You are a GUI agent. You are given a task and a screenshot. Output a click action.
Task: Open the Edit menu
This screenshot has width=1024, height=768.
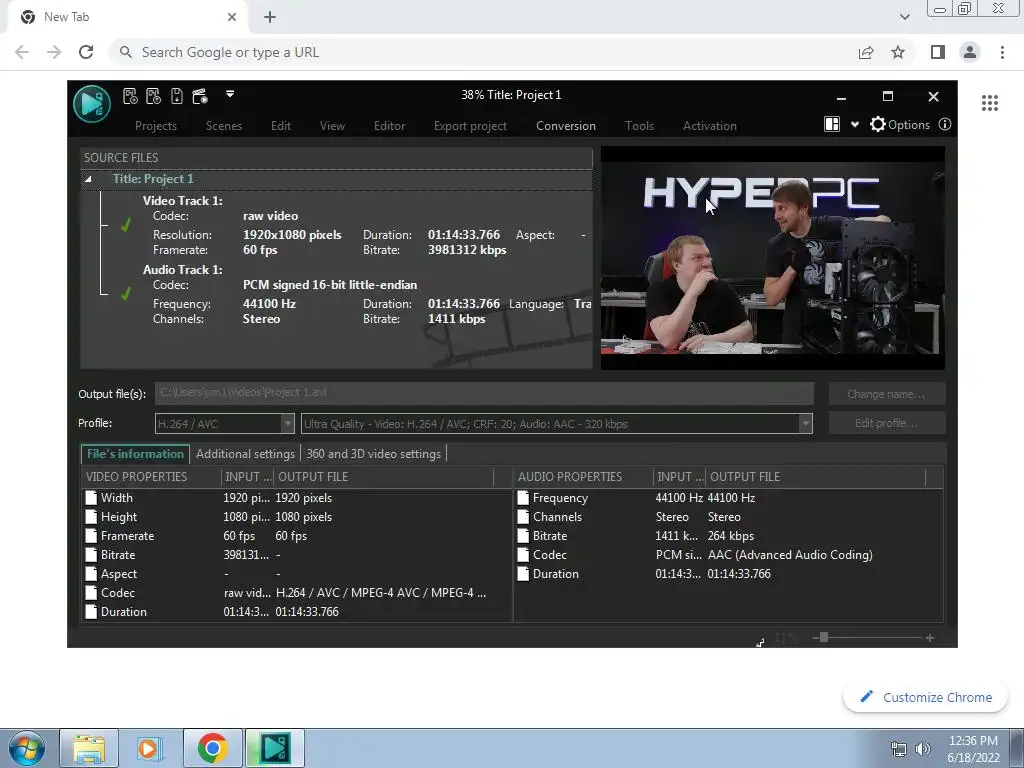click(281, 126)
